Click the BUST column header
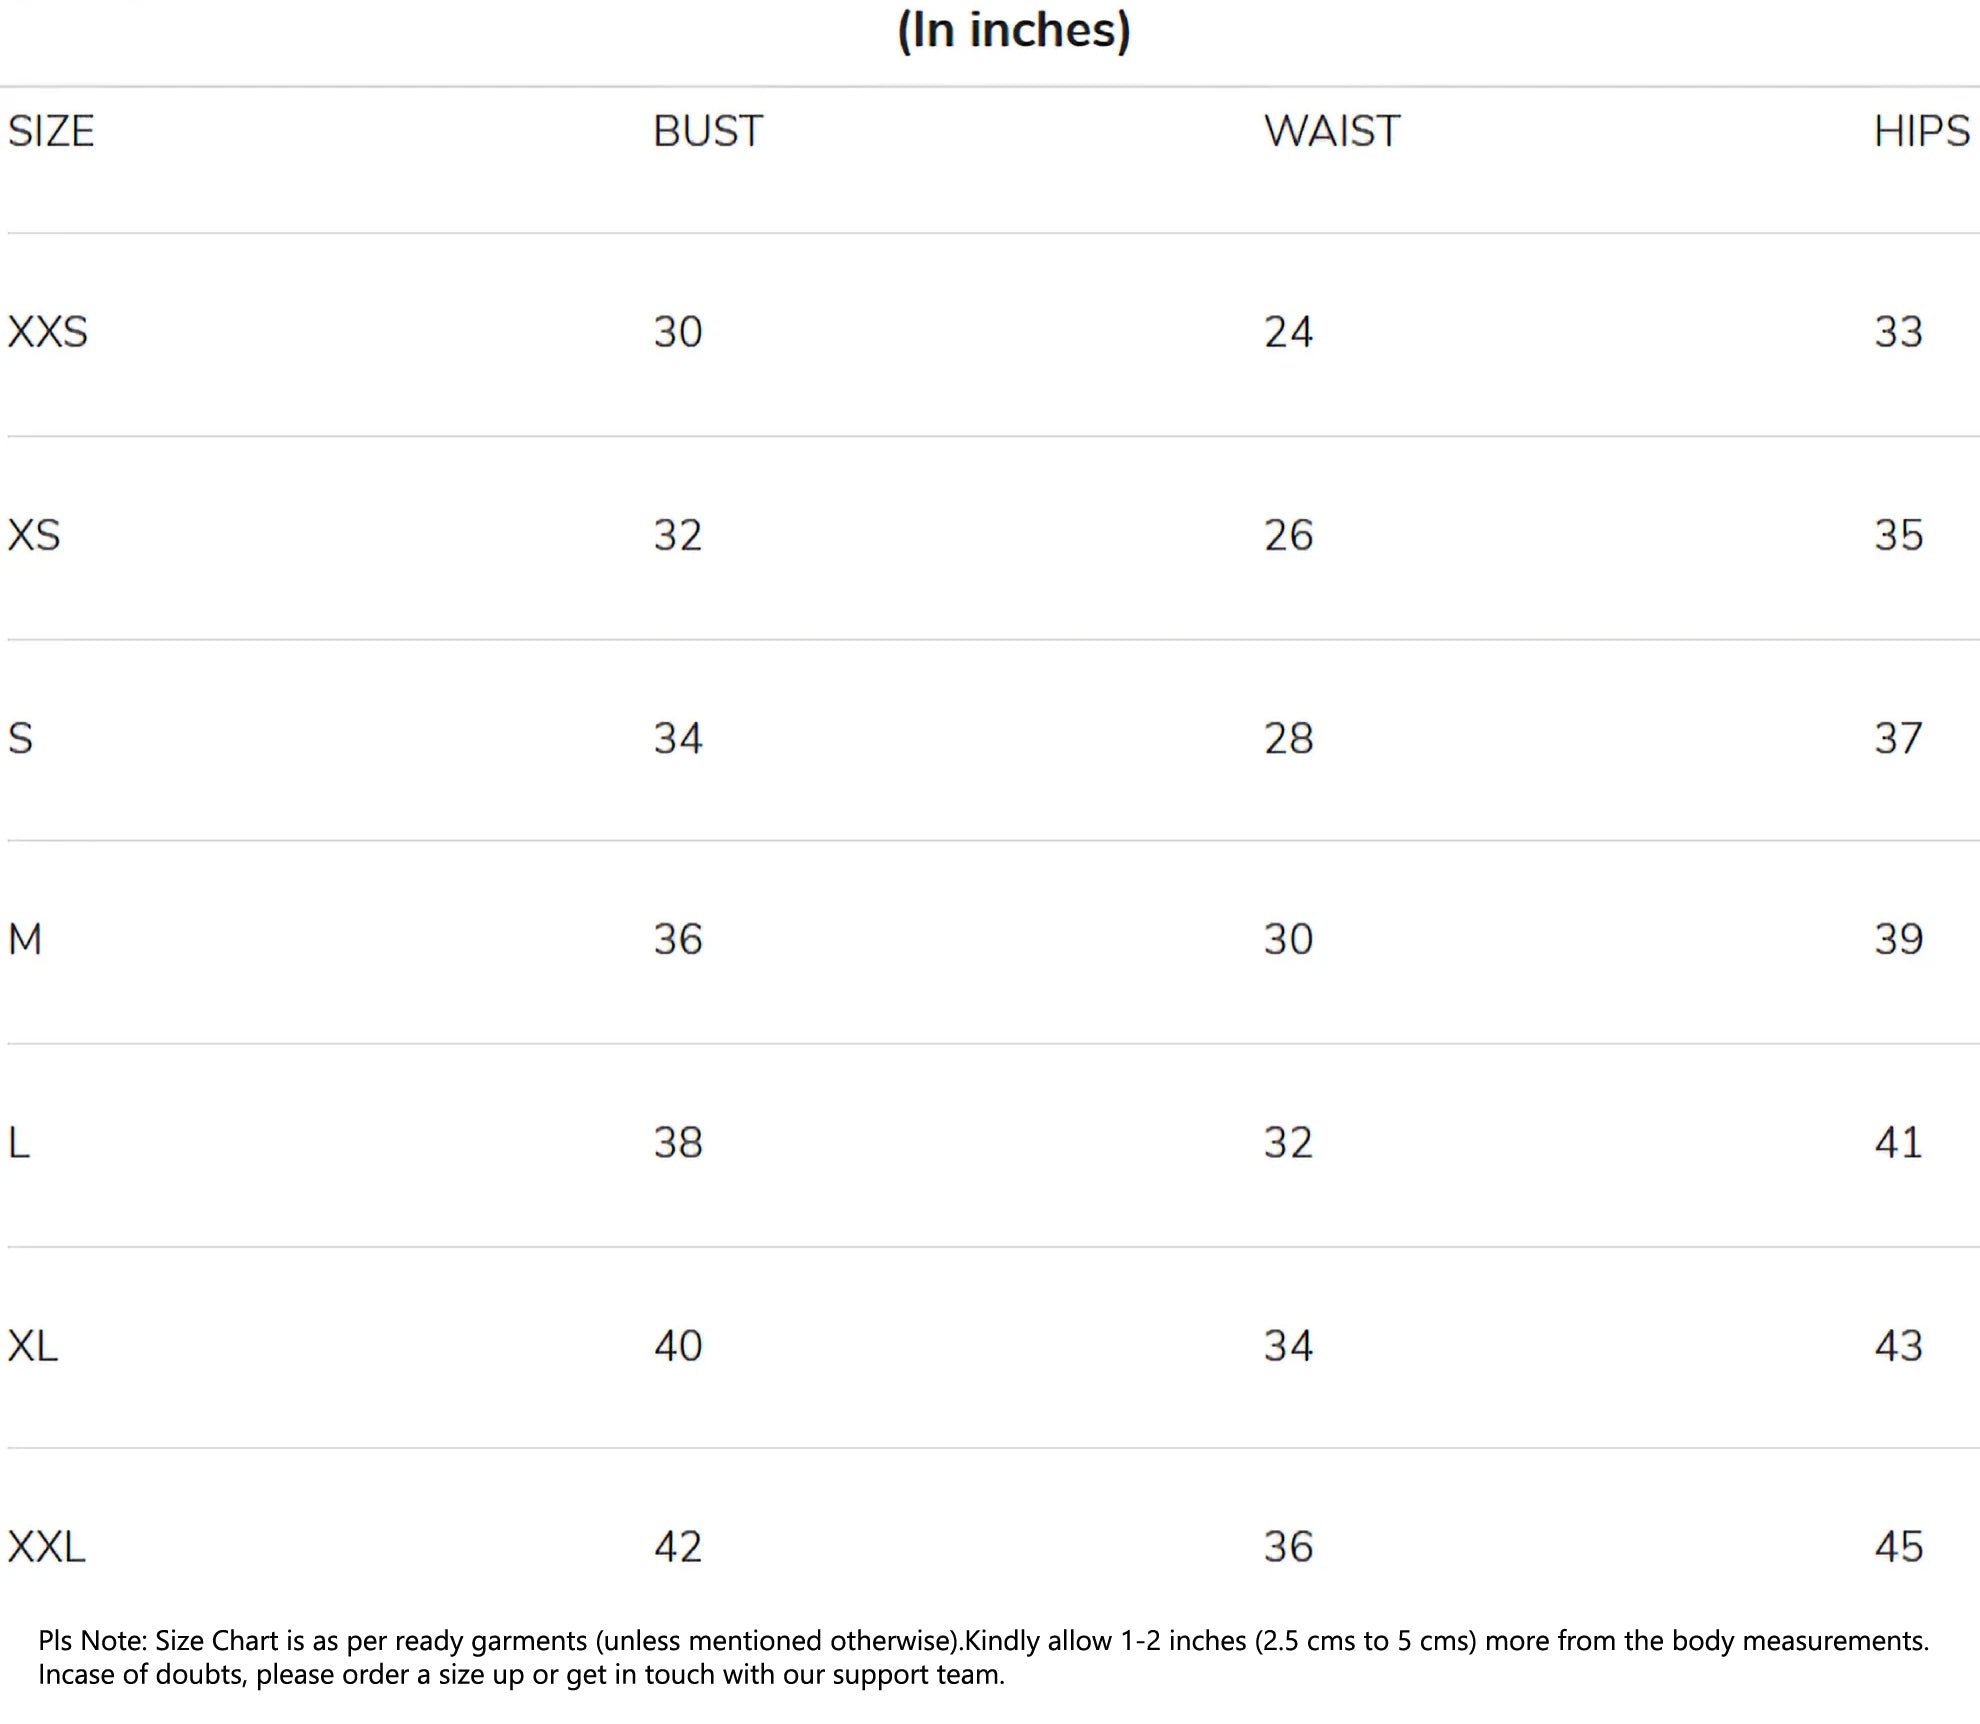The height and width of the screenshot is (1724, 1980). pyautogui.click(x=707, y=132)
